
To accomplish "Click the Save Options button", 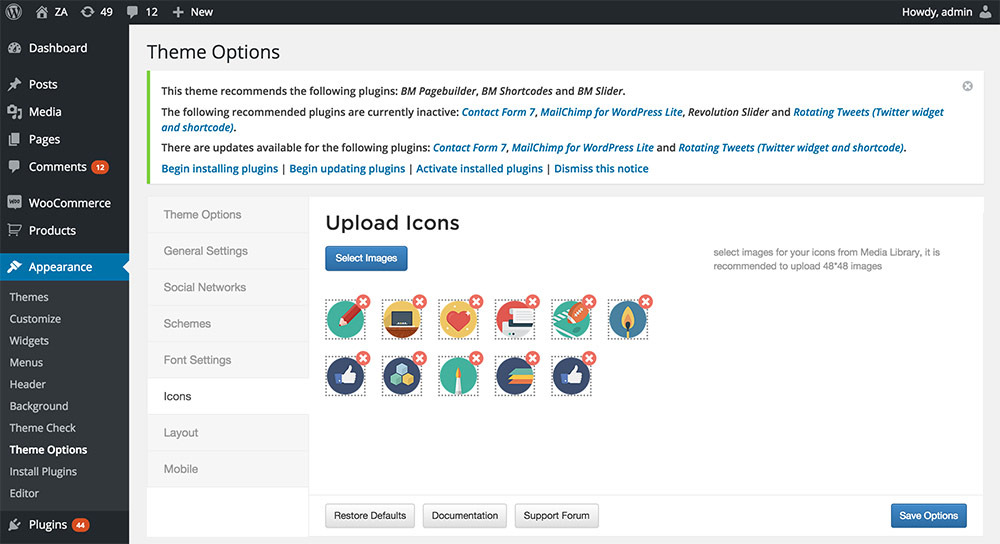I will point(928,516).
